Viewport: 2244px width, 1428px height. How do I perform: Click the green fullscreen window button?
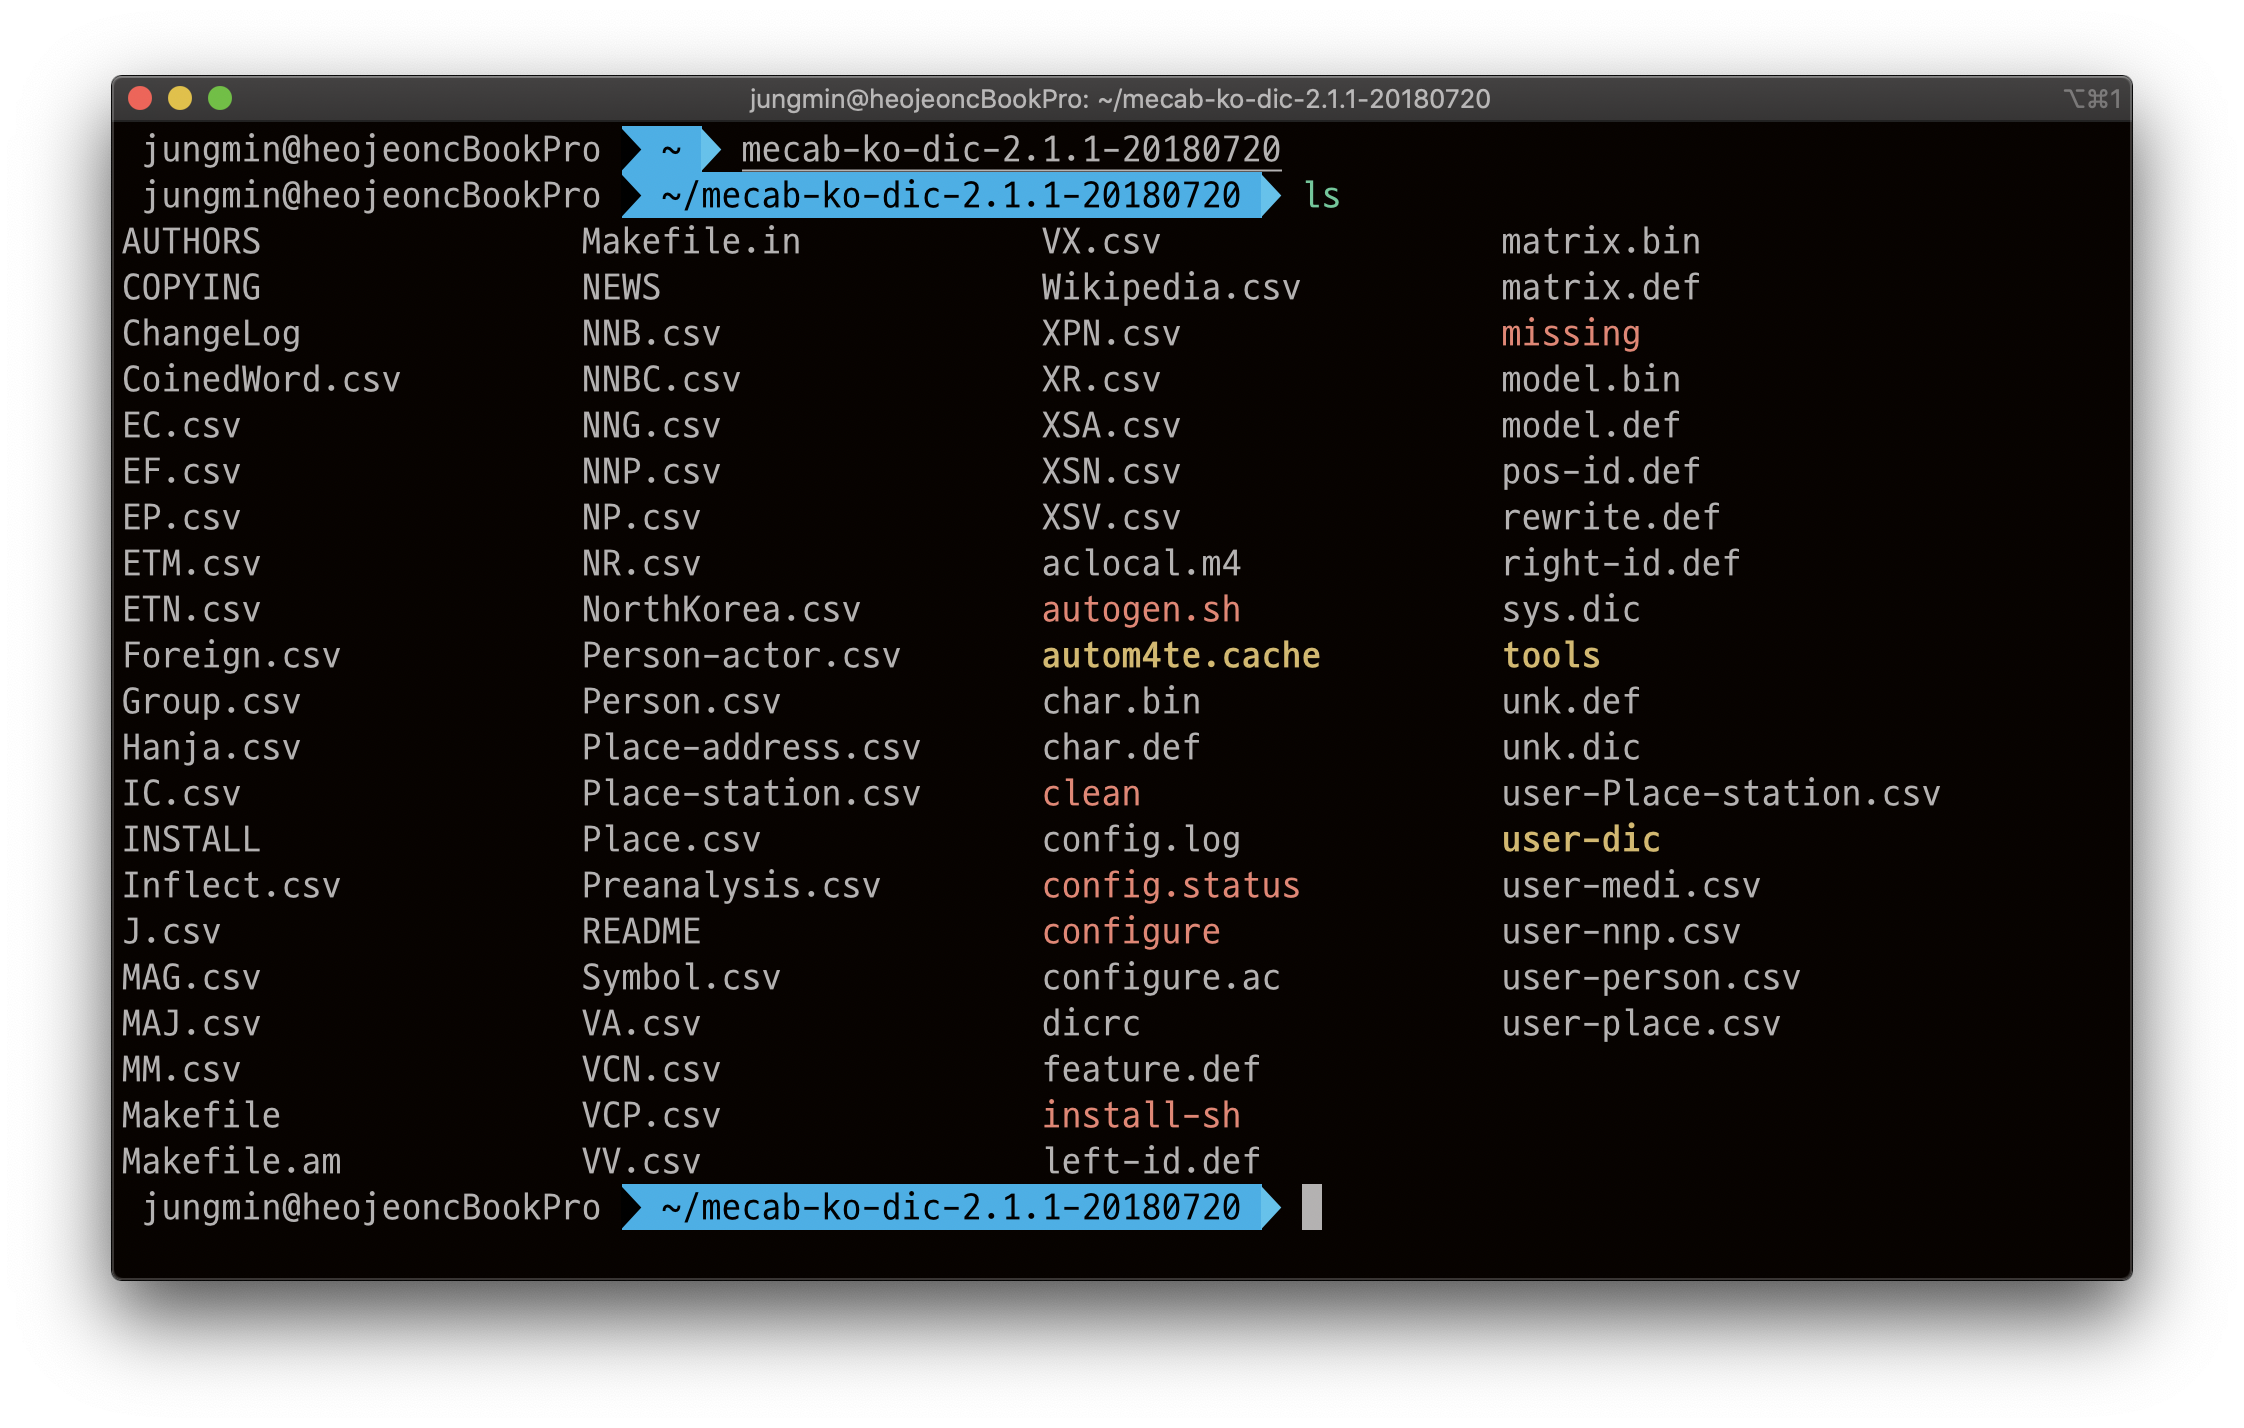tap(220, 98)
